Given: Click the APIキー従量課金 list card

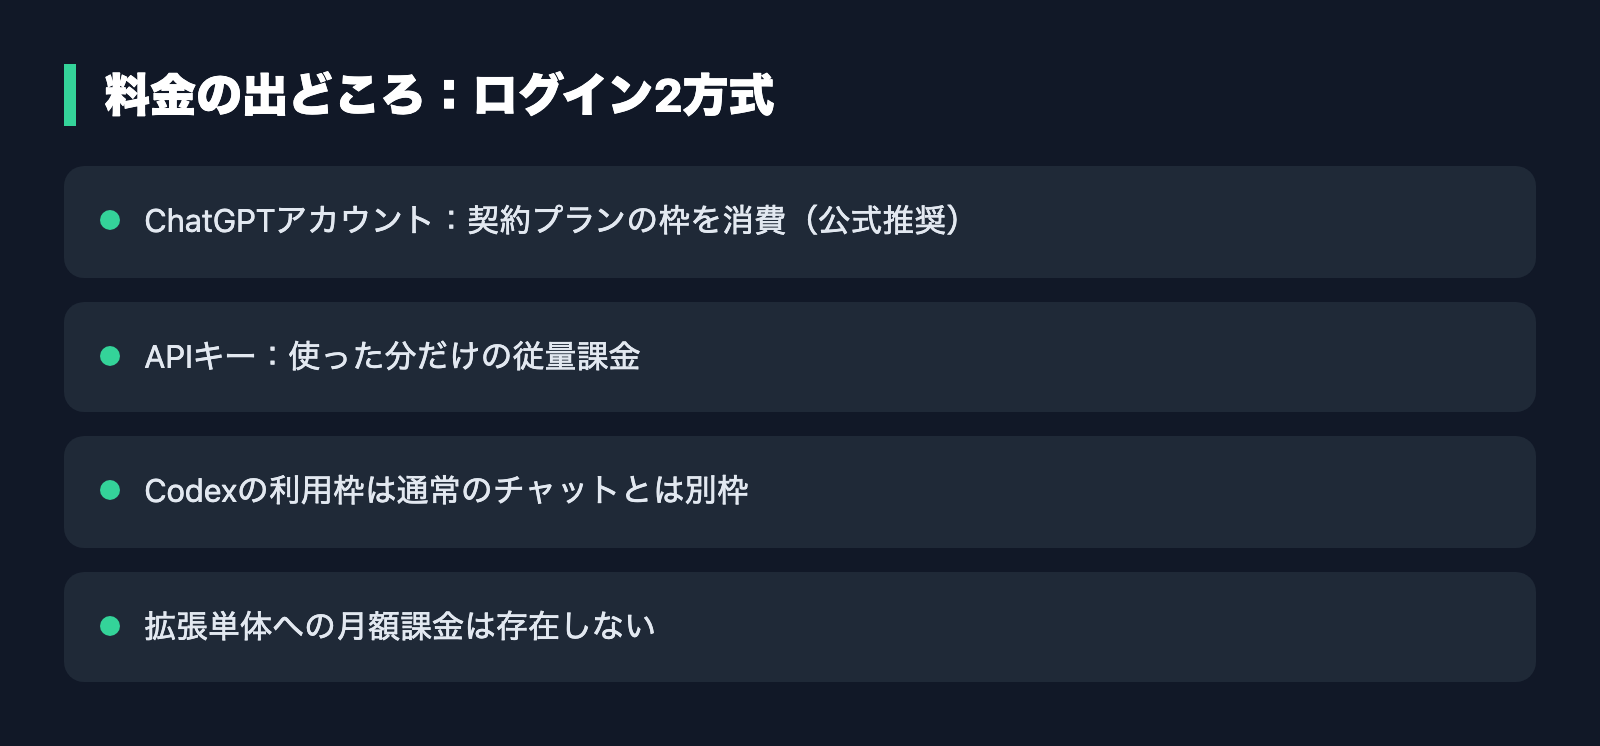Looking at the screenshot, I should point(800,357).
